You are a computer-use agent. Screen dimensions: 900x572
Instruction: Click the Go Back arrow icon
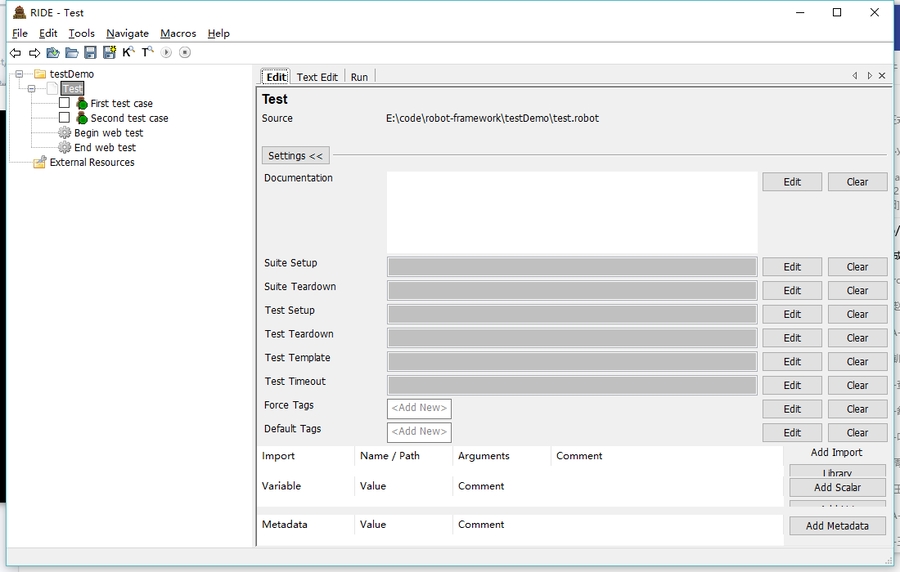[x=15, y=53]
